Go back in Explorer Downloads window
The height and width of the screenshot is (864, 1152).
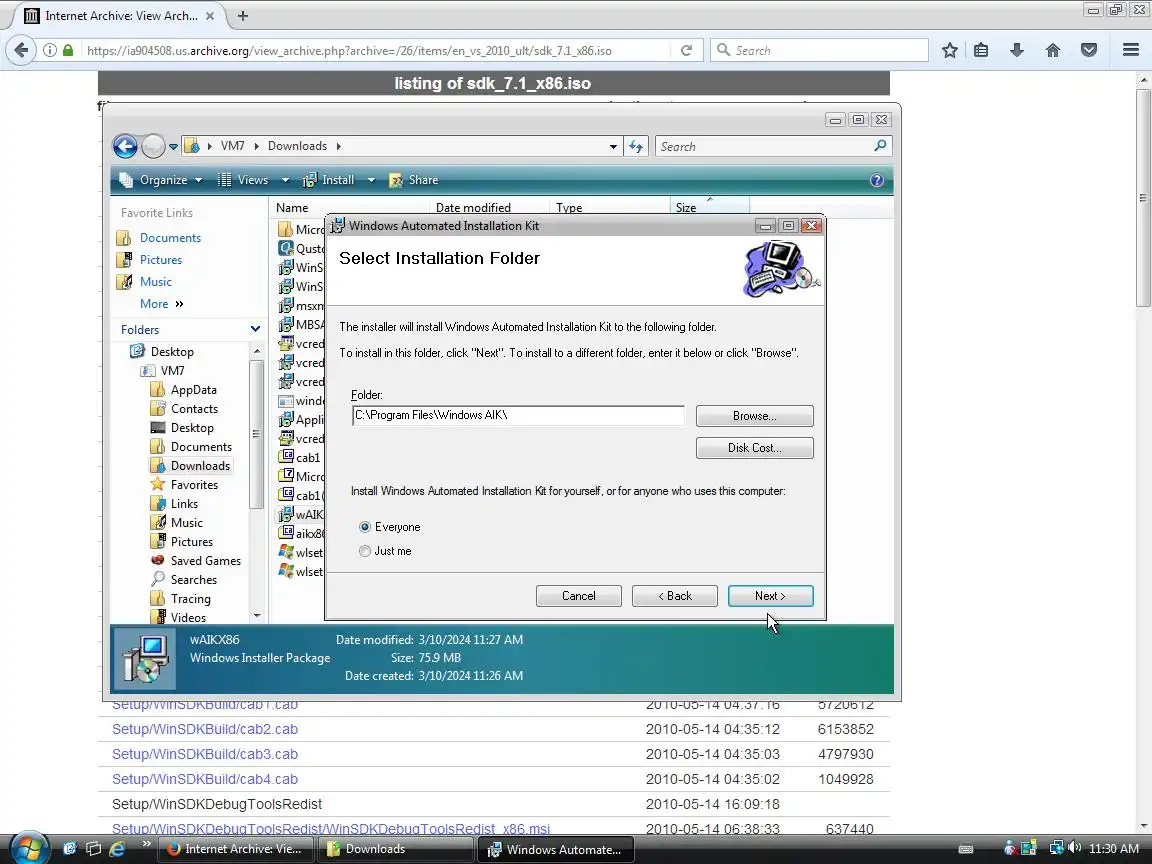(125, 146)
